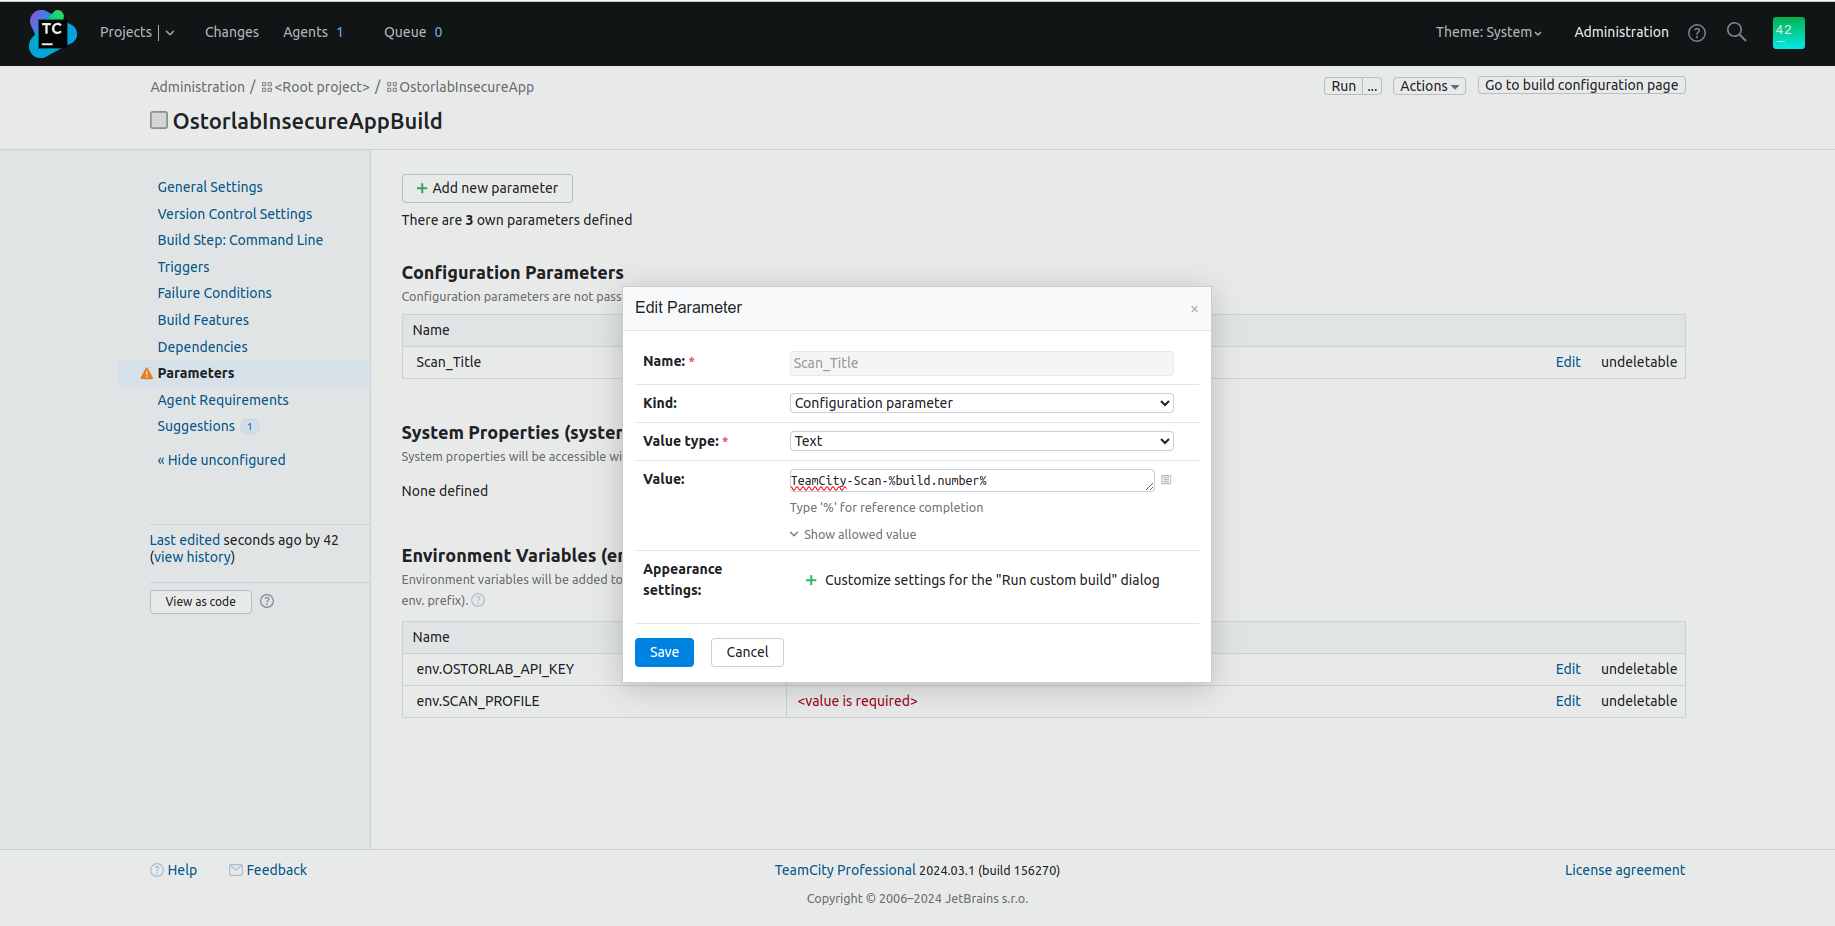1835x926 pixels.
Task: Toggle the checkbox beside OstorlabInsecureAppBuild title
Action: coord(159,120)
